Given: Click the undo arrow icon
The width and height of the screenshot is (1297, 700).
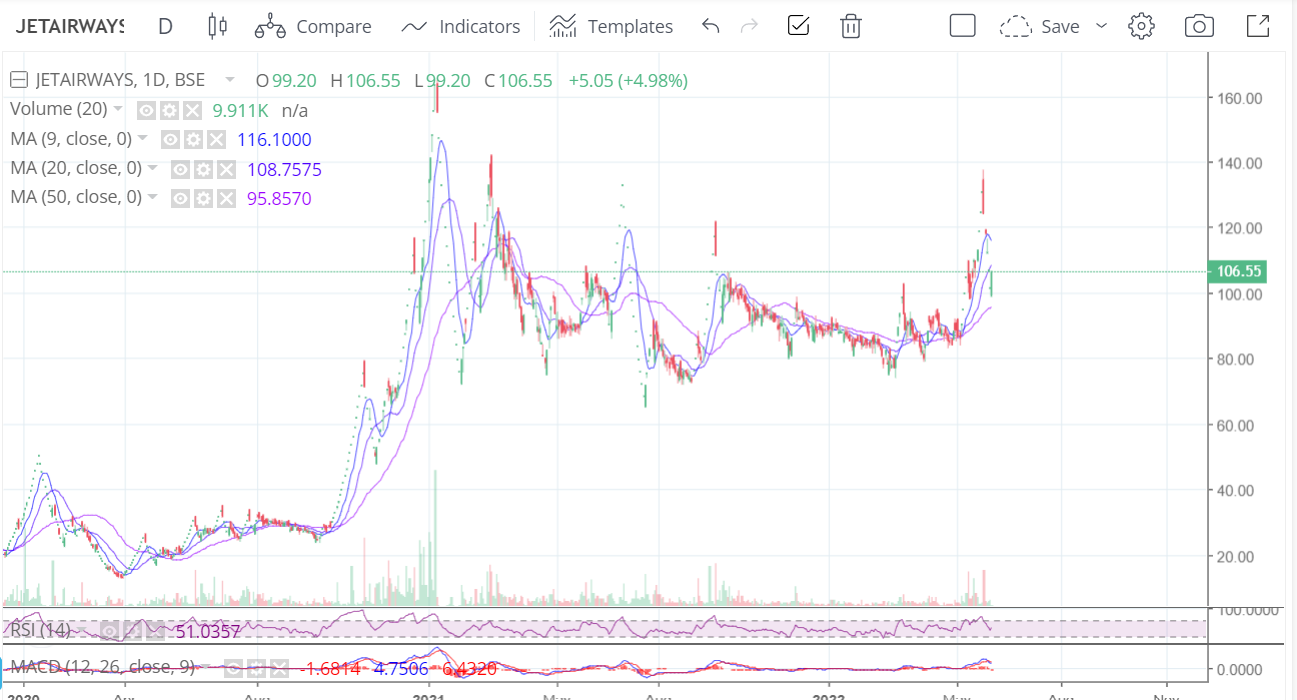Looking at the screenshot, I should pyautogui.click(x=711, y=26).
